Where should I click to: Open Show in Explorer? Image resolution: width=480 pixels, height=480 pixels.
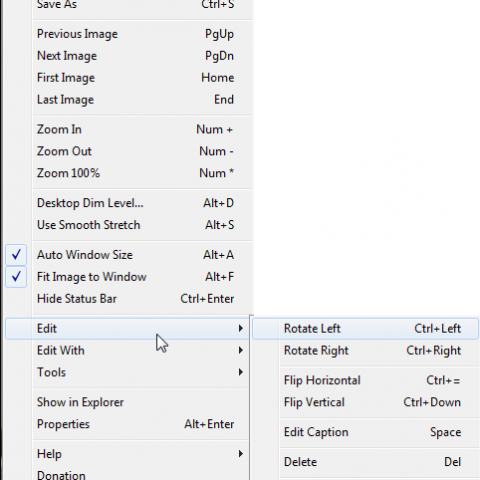tap(127, 402)
